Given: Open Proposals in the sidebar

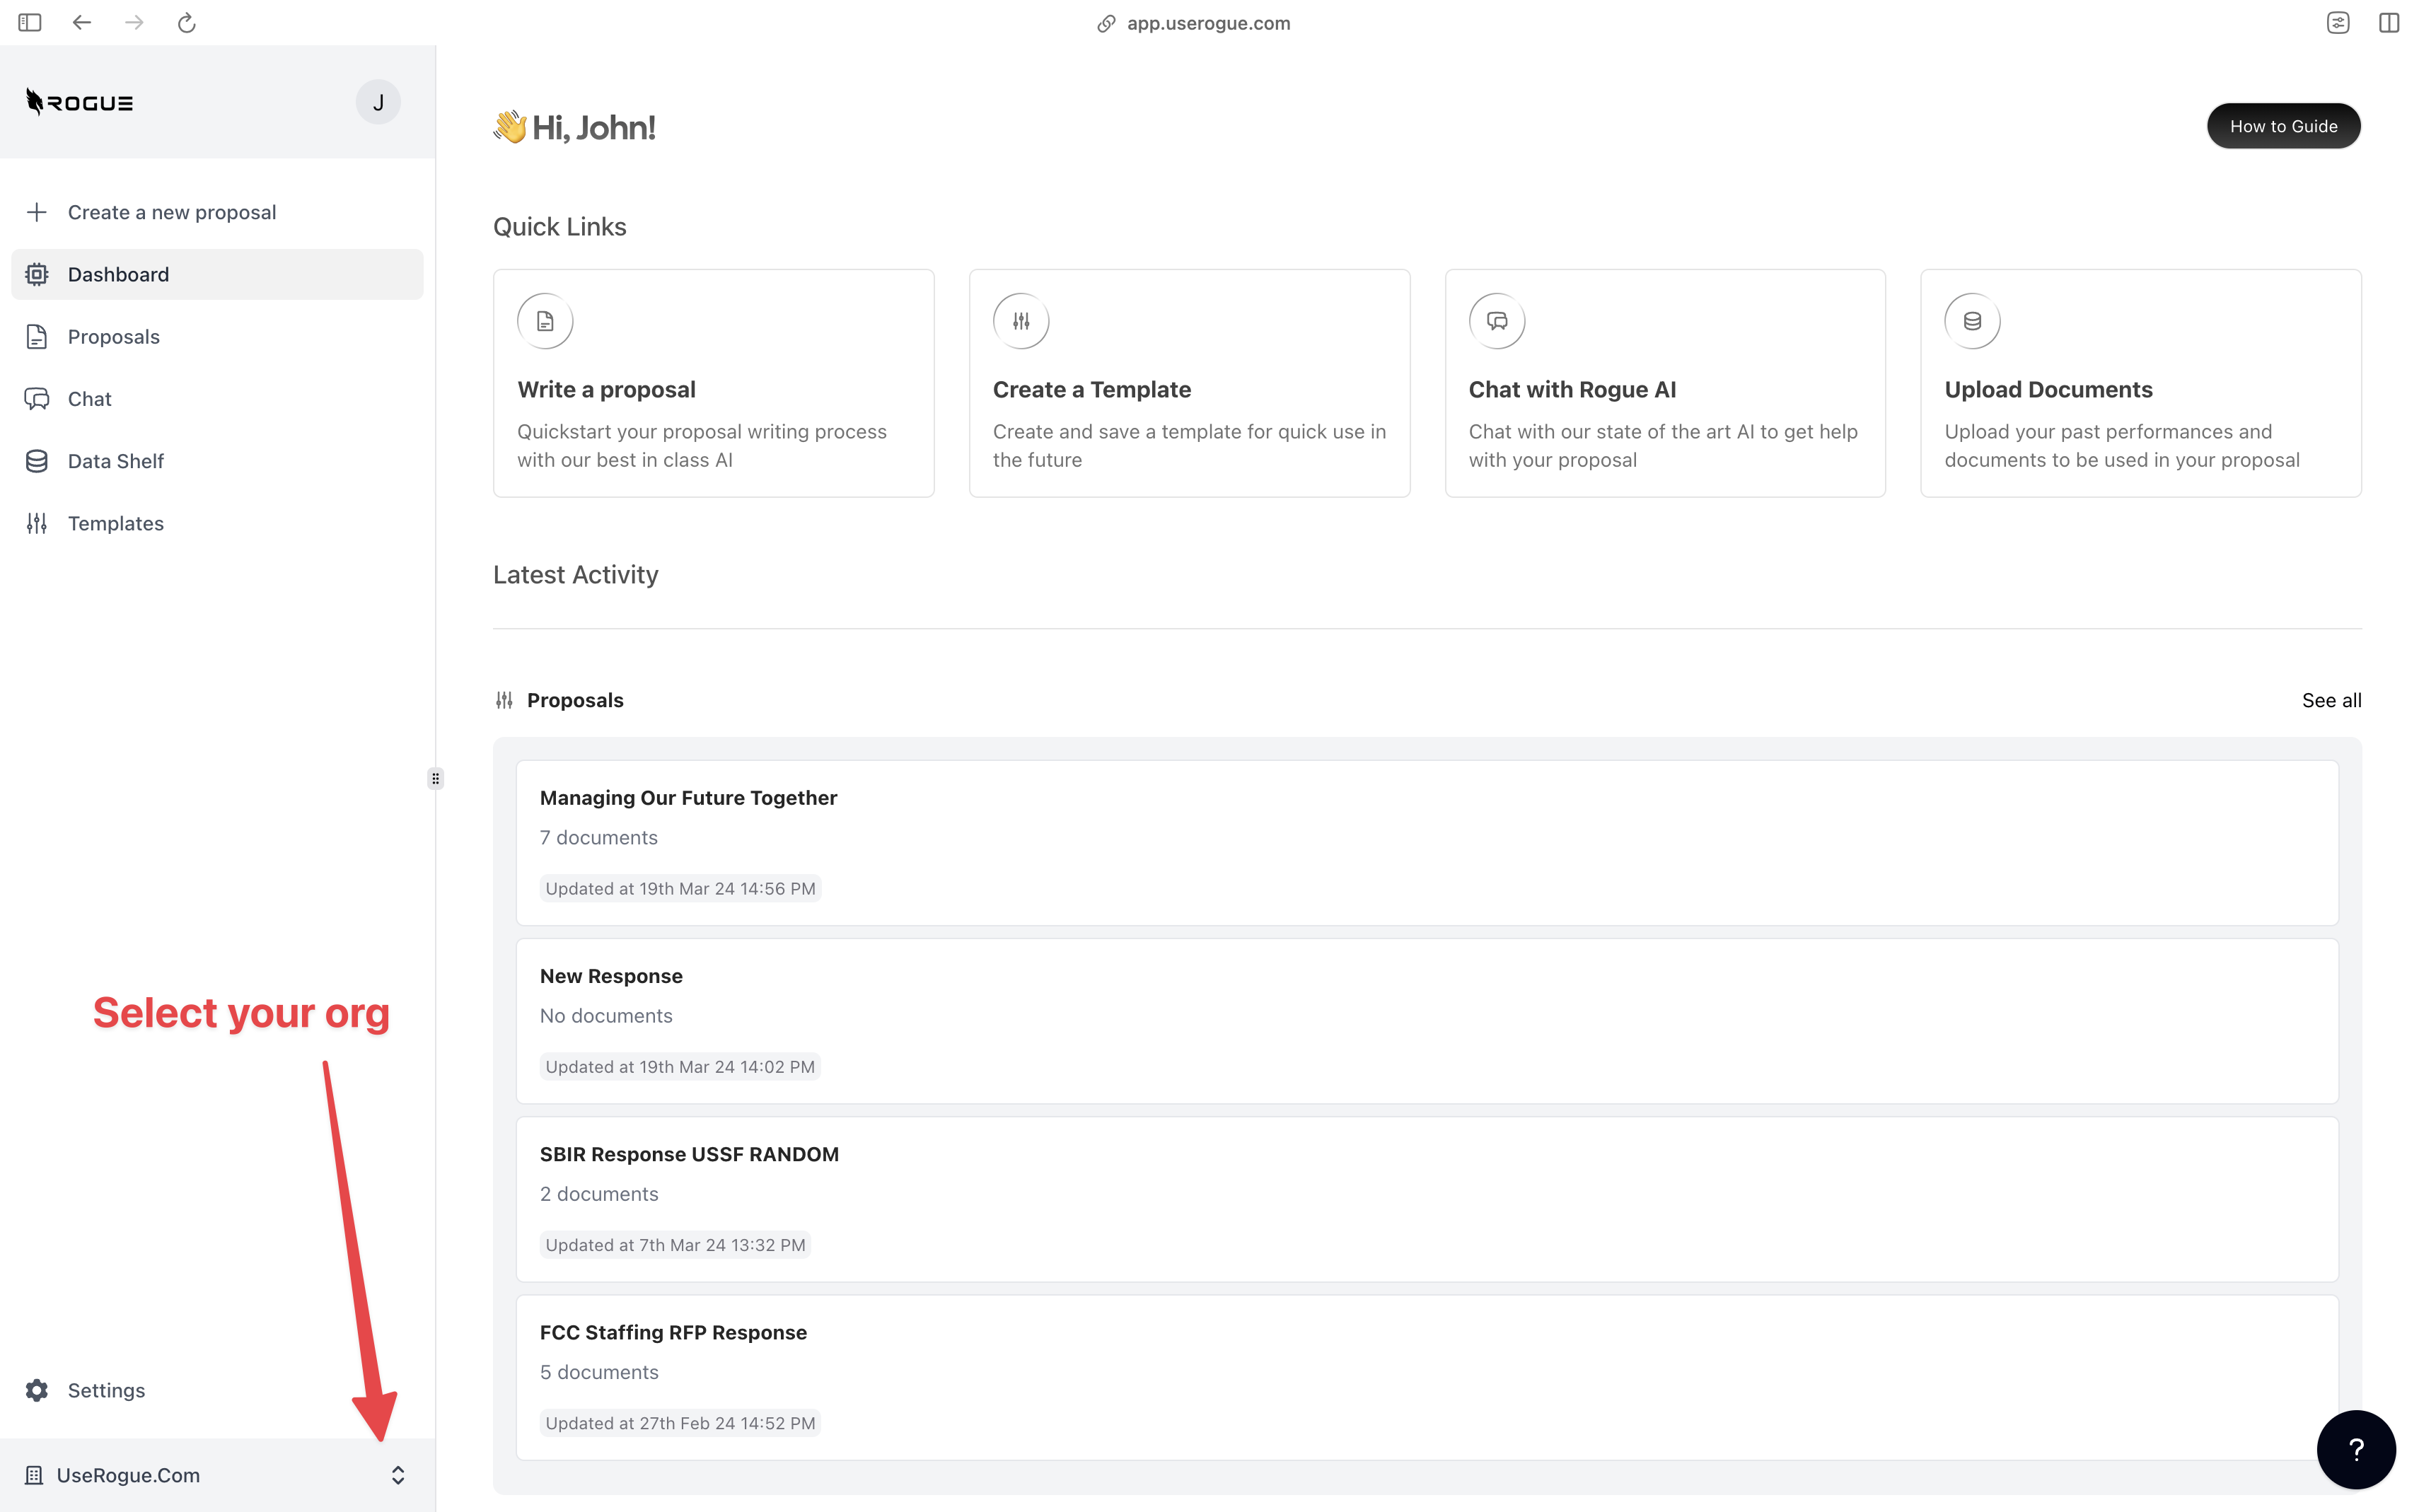Looking at the screenshot, I should pos(113,337).
